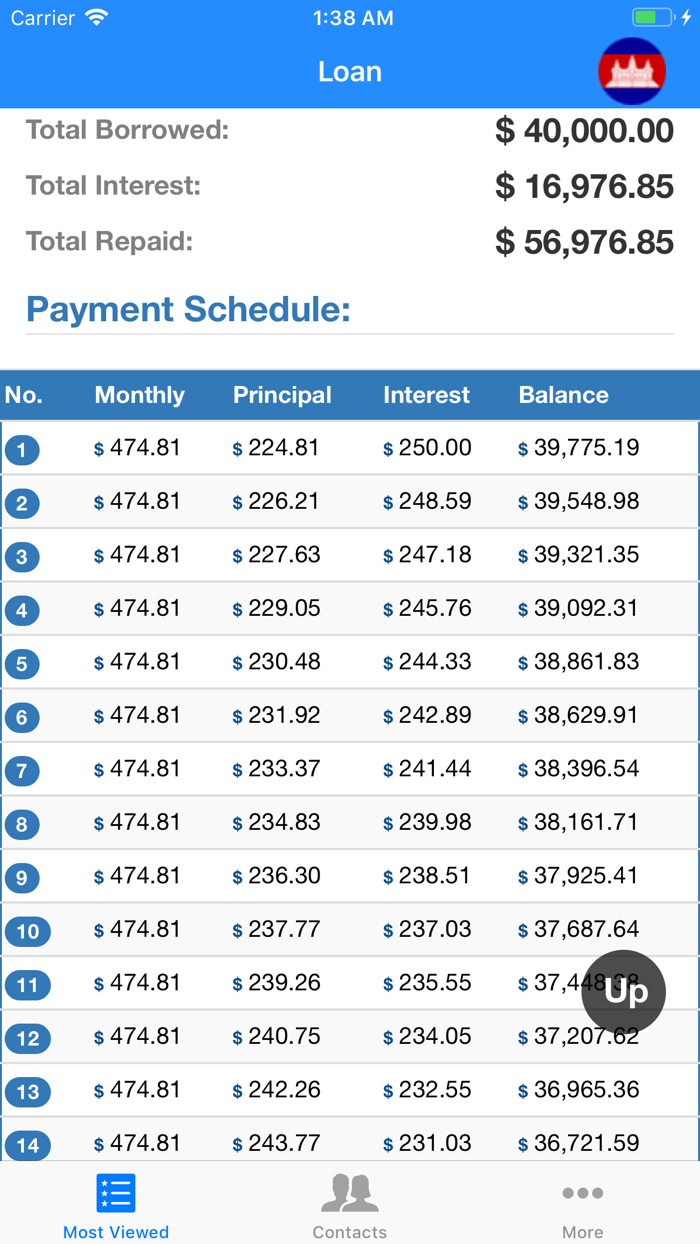Image resolution: width=700 pixels, height=1244 pixels.
Task: Open the Cambodian flag profile icon
Action: (633, 71)
